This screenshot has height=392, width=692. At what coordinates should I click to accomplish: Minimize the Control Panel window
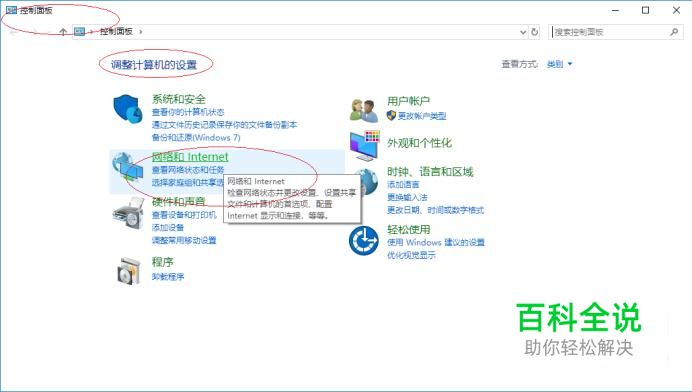(x=616, y=10)
